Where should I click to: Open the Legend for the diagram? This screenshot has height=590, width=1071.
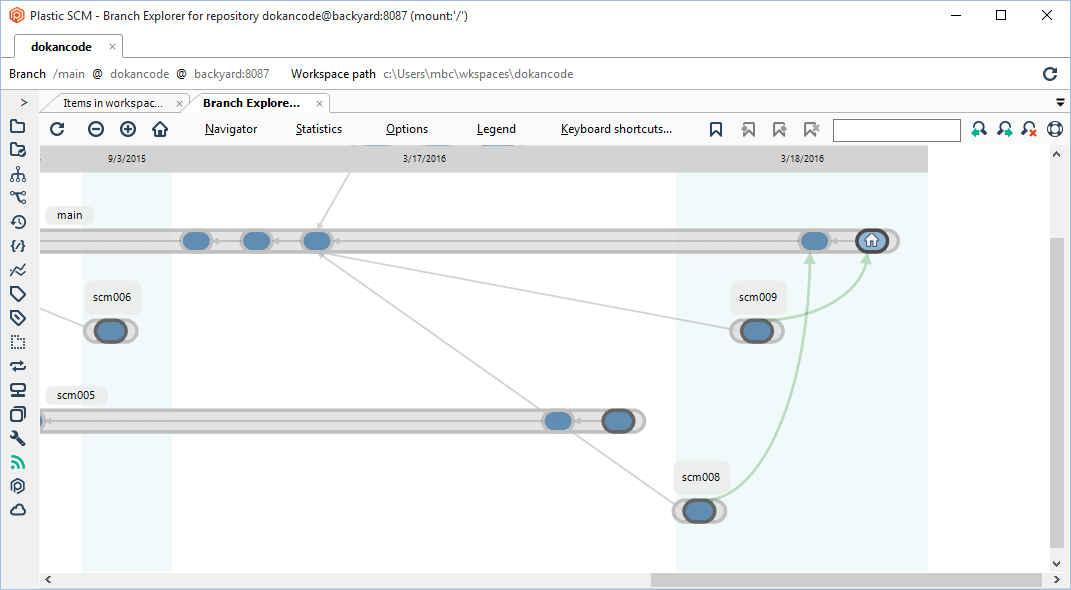[496, 129]
